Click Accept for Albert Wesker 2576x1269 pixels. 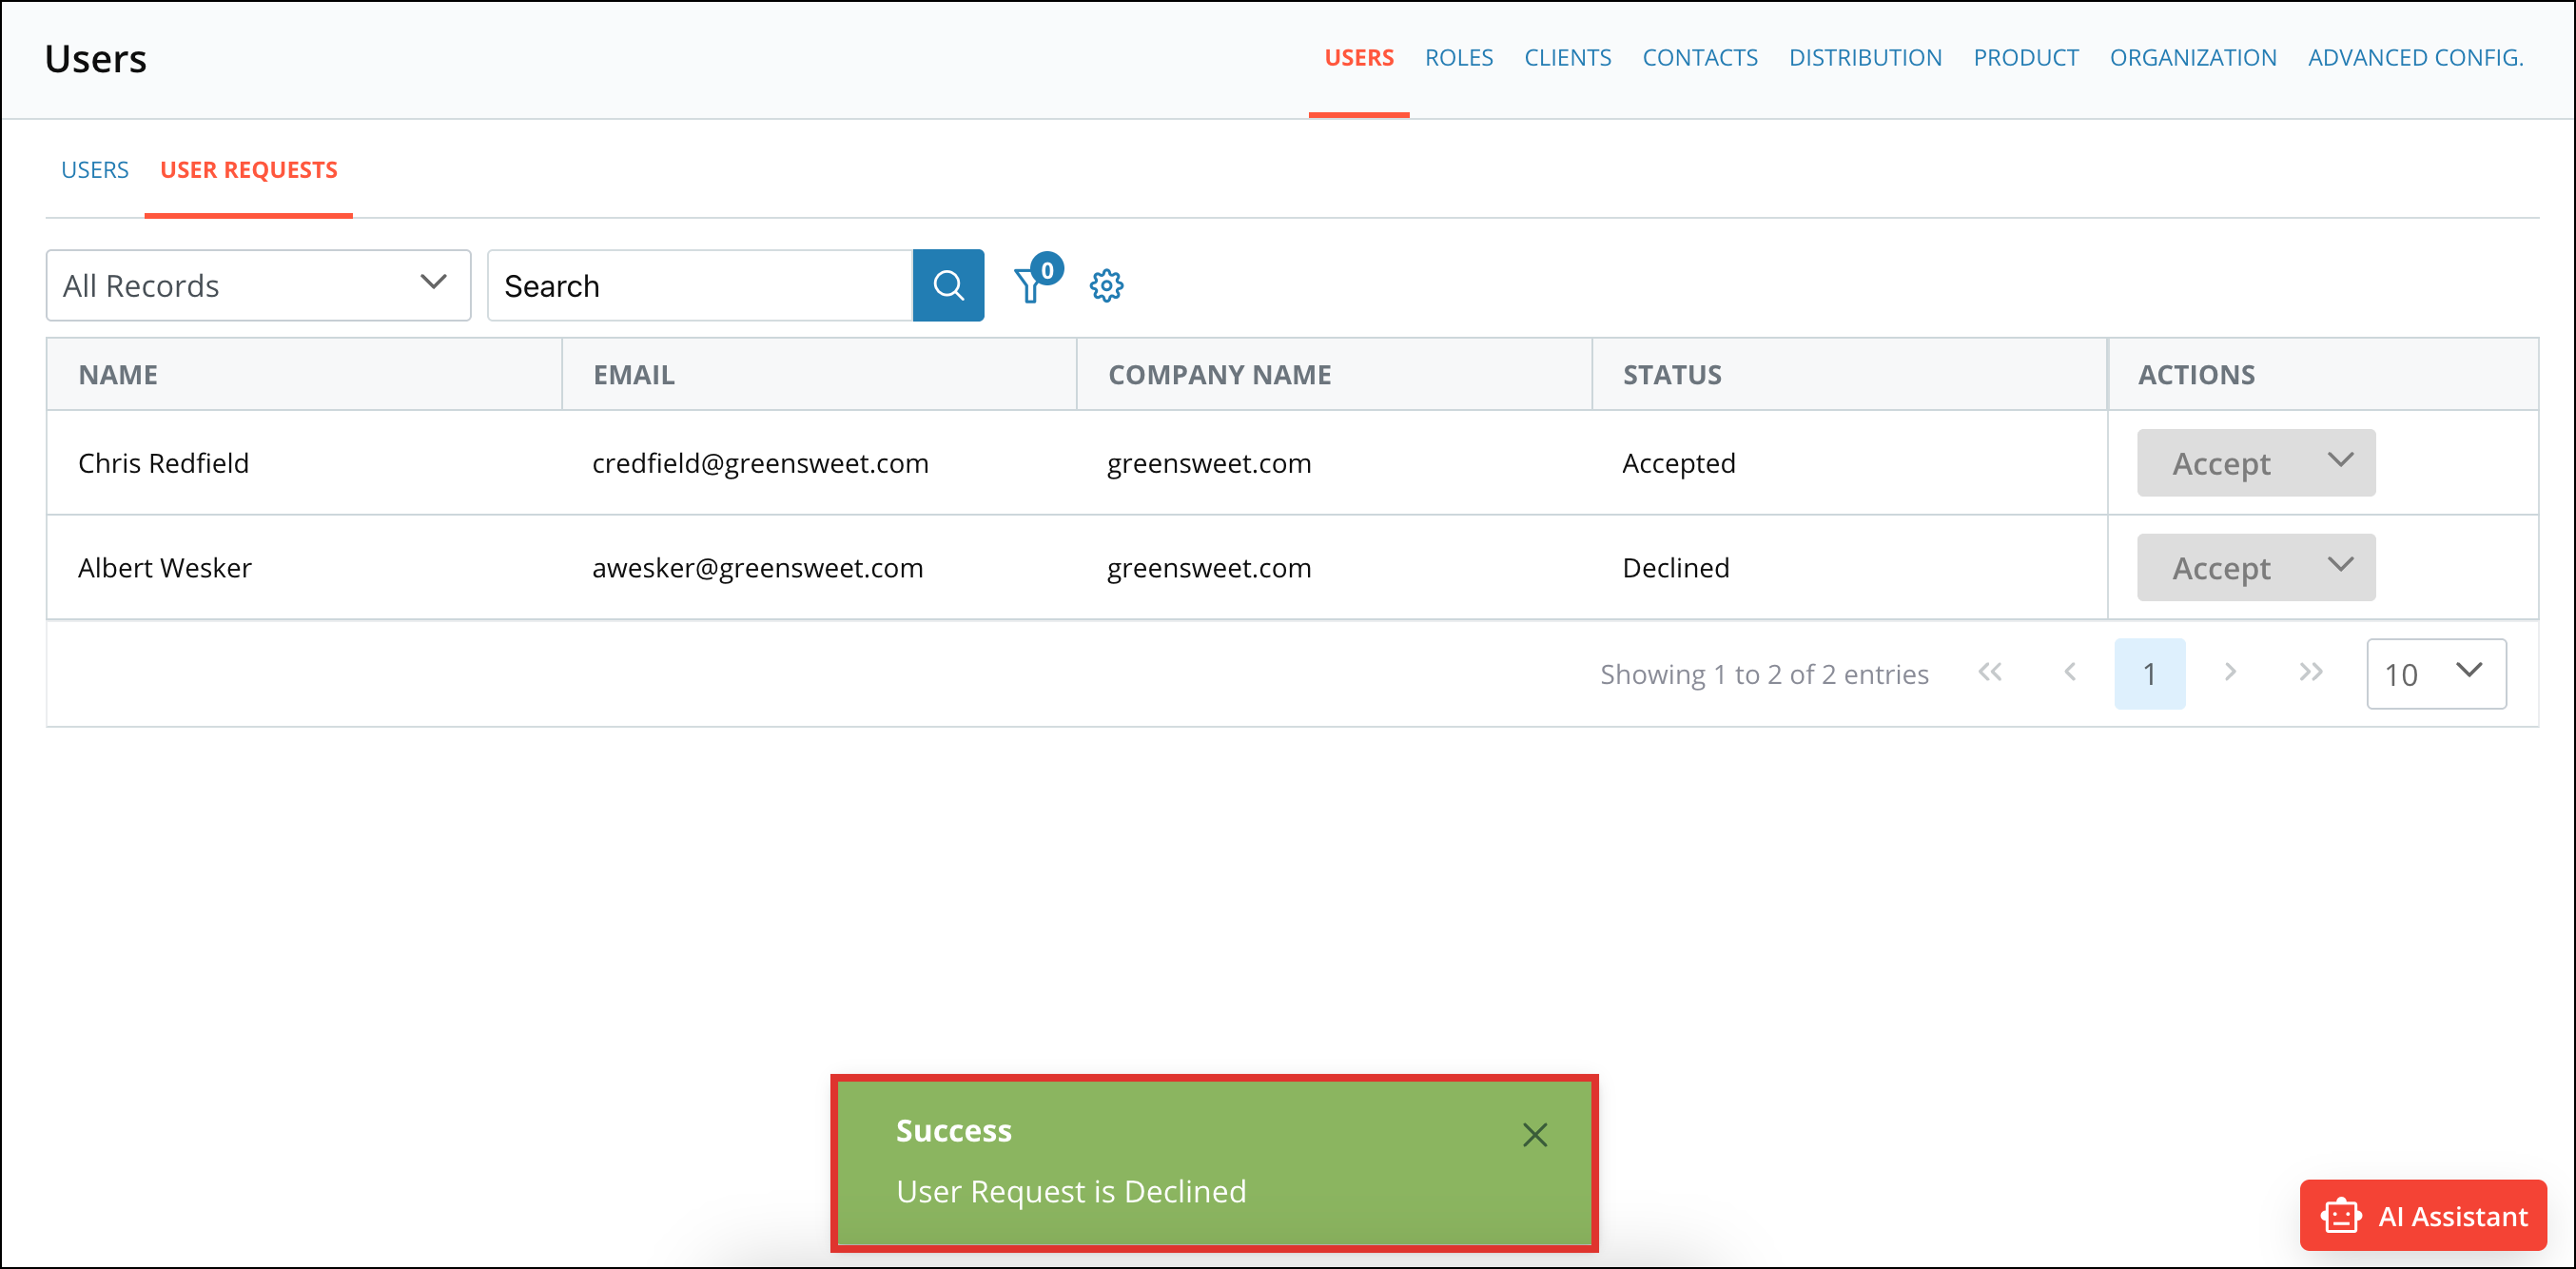(2219, 567)
